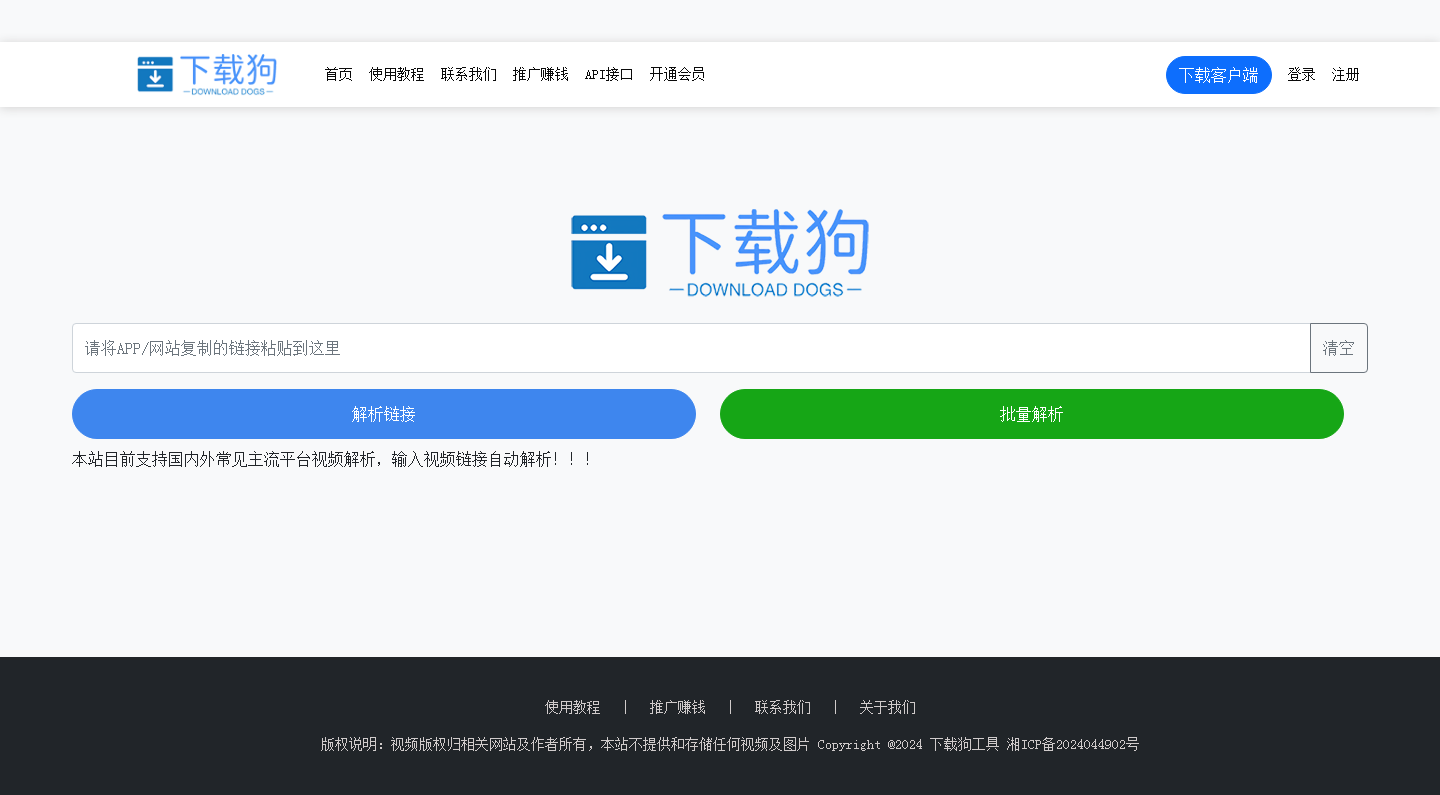The height and width of the screenshot is (795, 1440).
Task: Click the 下载客户端 button
Action: coord(1218,74)
